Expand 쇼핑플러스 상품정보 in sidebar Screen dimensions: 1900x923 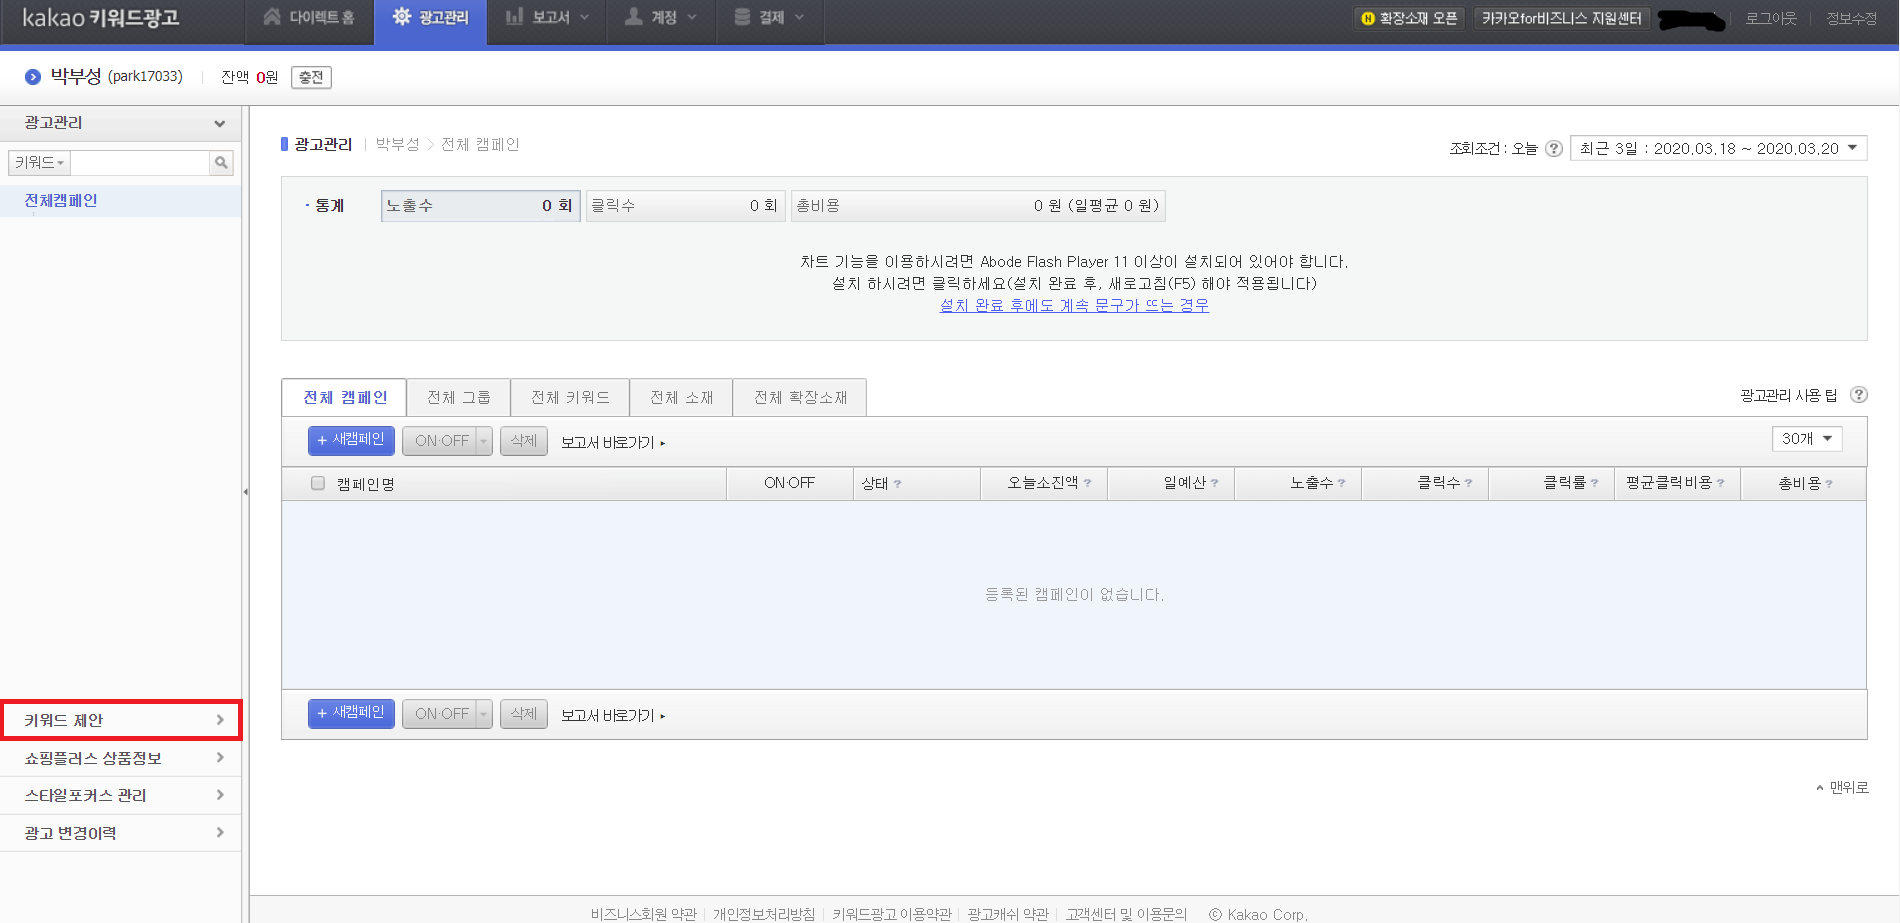pyautogui.click(x=121, y=758)
